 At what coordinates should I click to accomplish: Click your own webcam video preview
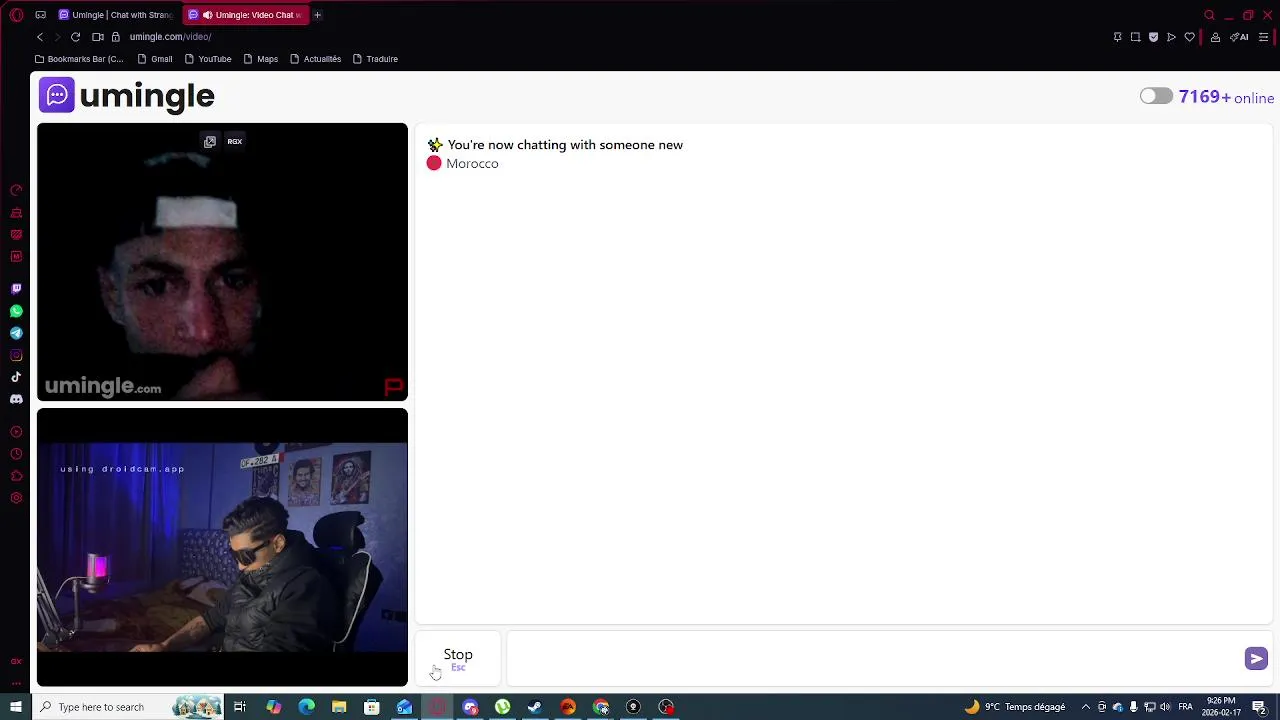pos(222,547)
